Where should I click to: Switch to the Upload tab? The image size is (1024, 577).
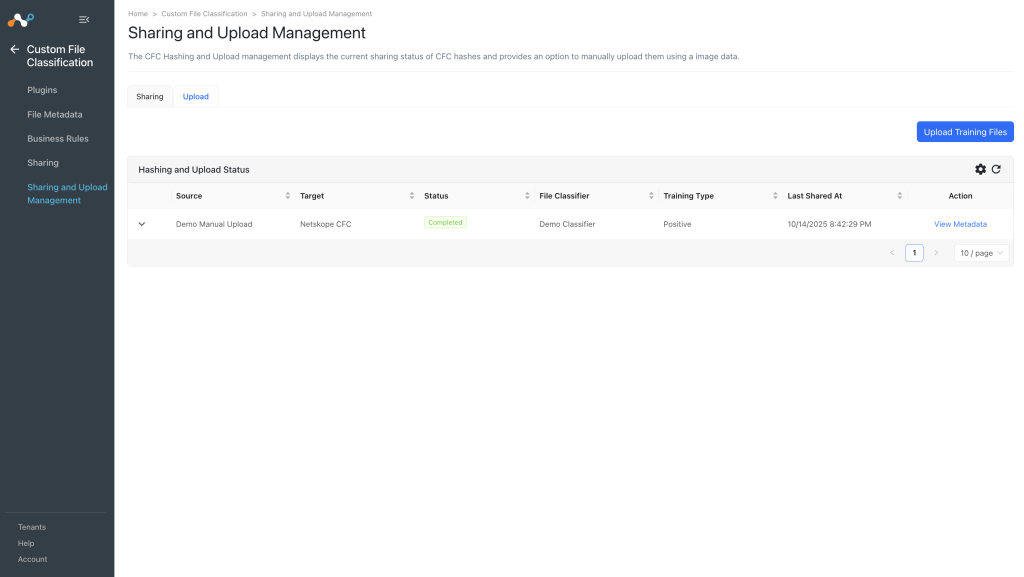(x=195, y=97)
